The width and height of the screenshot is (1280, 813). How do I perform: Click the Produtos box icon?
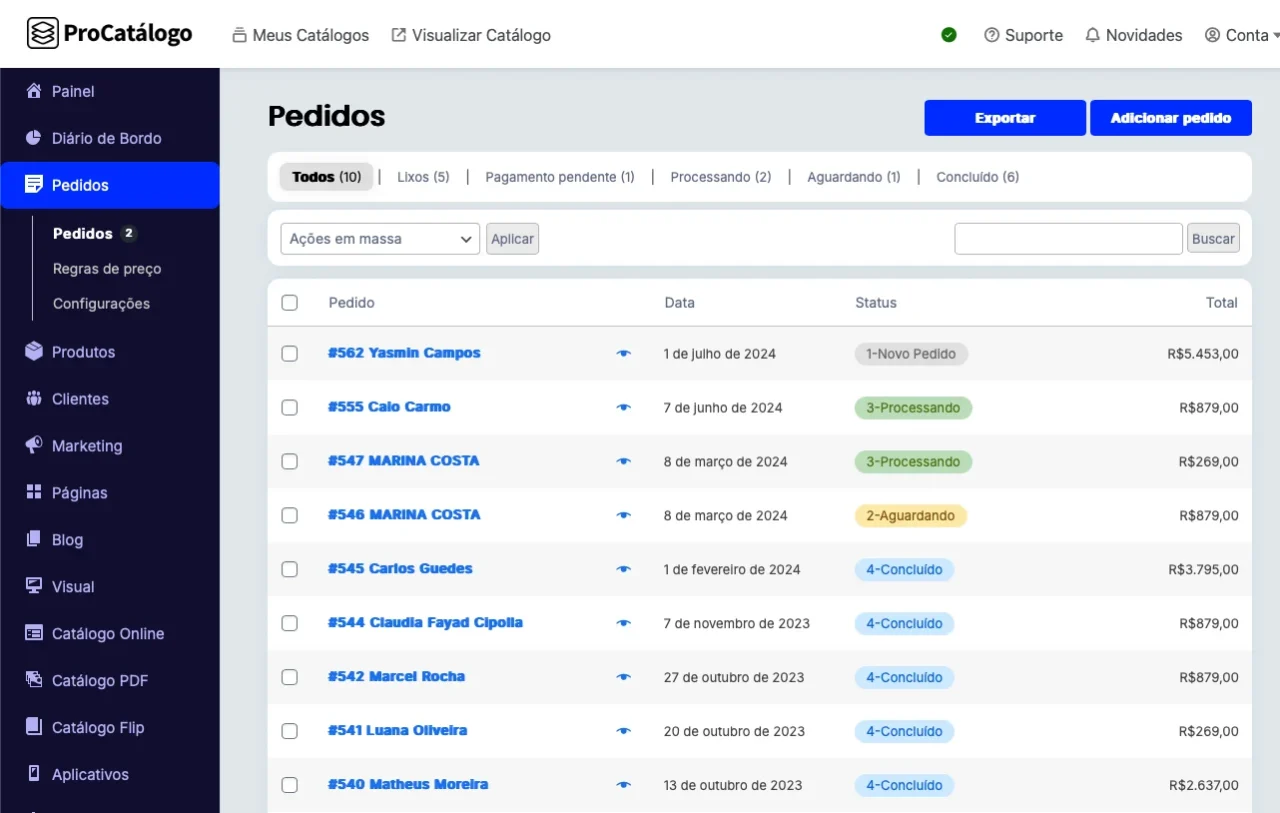pos(34,352)
